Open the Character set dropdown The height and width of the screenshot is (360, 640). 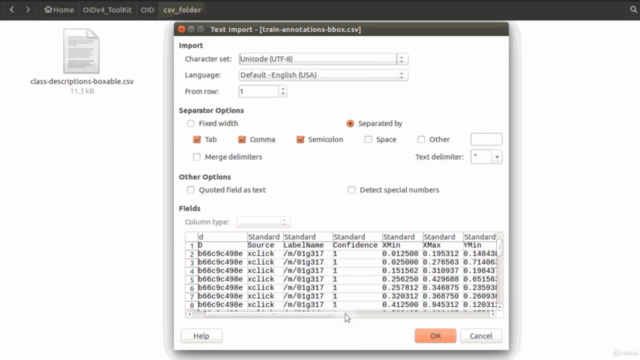point(323,59)
